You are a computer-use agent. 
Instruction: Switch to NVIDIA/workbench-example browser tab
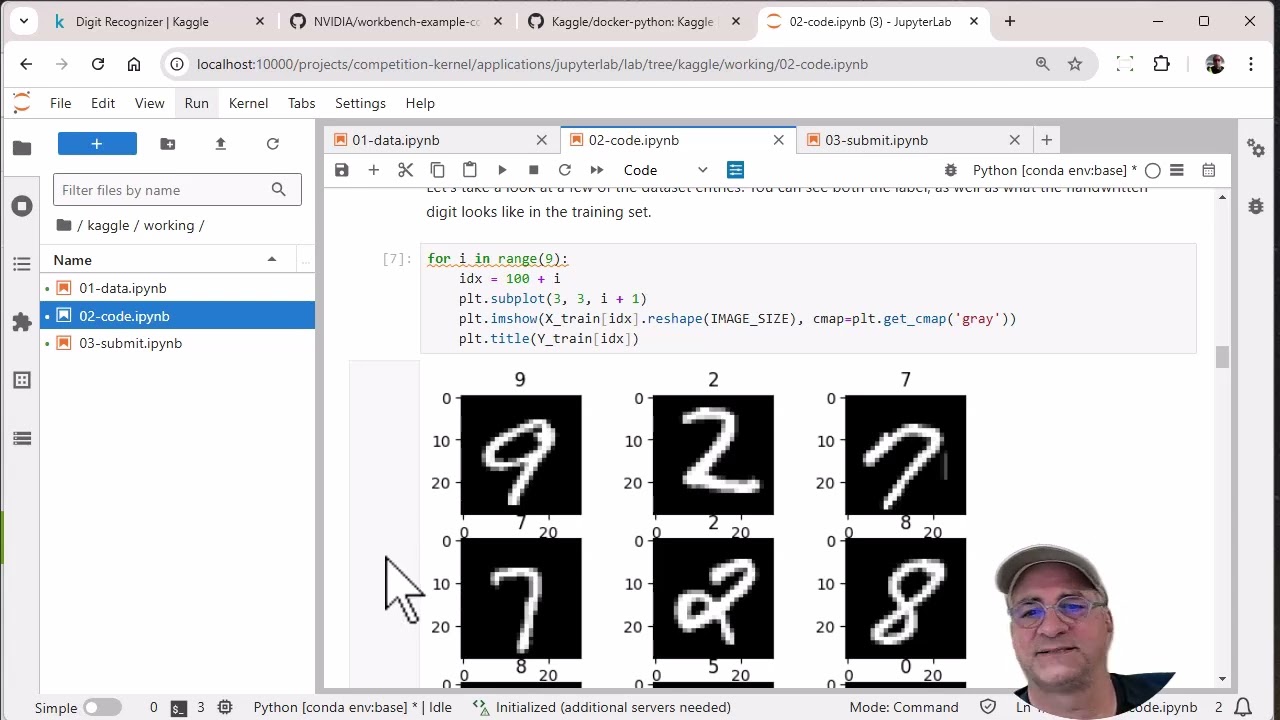(x=397, y=21)
